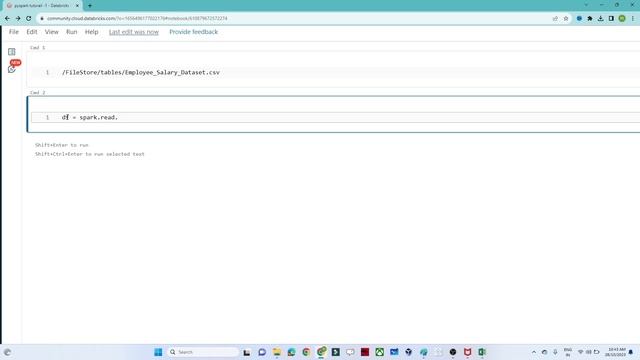
Task: Open the Edit menu
Action: click(x=32, y=32)
